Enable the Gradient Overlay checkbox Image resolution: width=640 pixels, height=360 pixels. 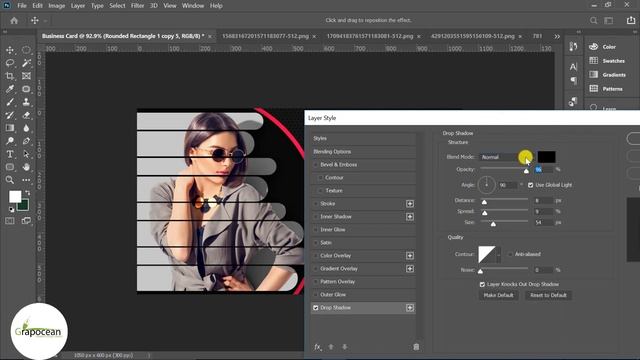click(x=316, y=269)
